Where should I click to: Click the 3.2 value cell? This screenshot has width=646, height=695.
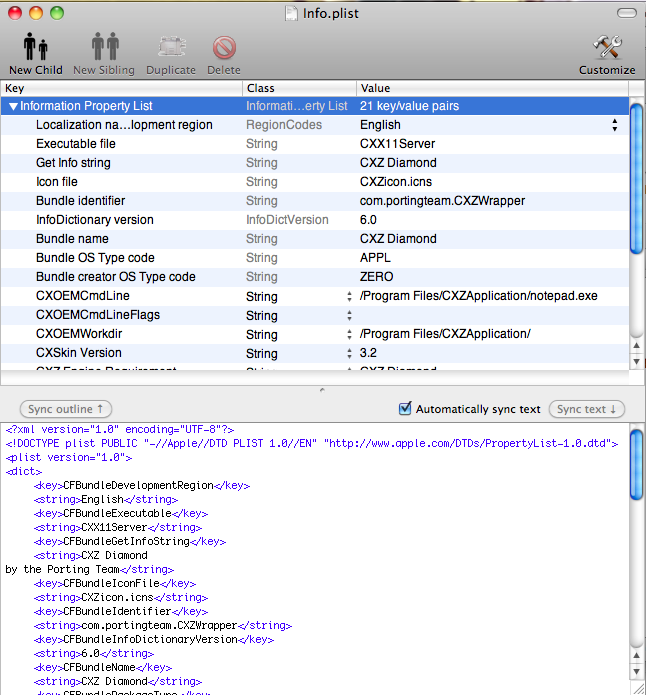(x=368, y=353)
